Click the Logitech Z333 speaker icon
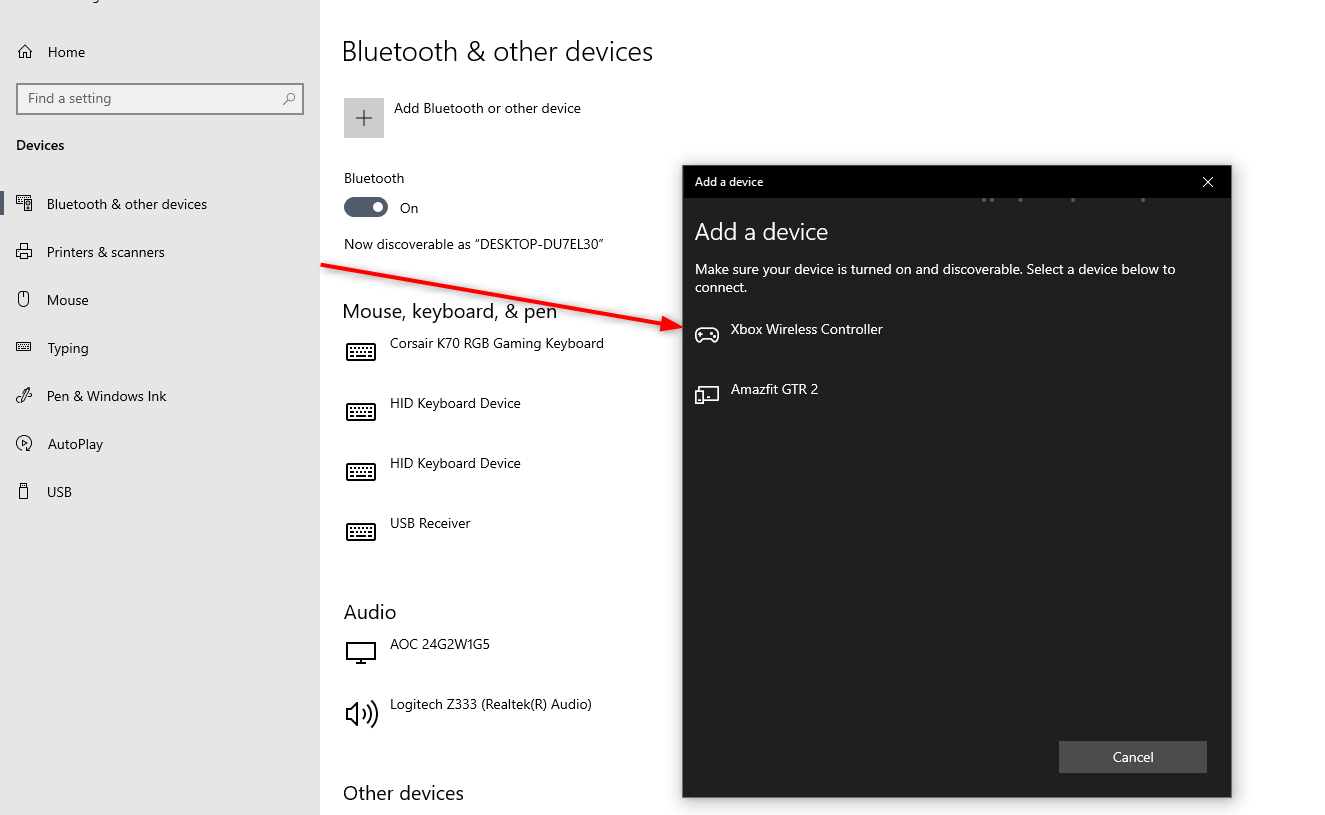This screenshot has height=815, width=1325. click(x=361, y=713)
